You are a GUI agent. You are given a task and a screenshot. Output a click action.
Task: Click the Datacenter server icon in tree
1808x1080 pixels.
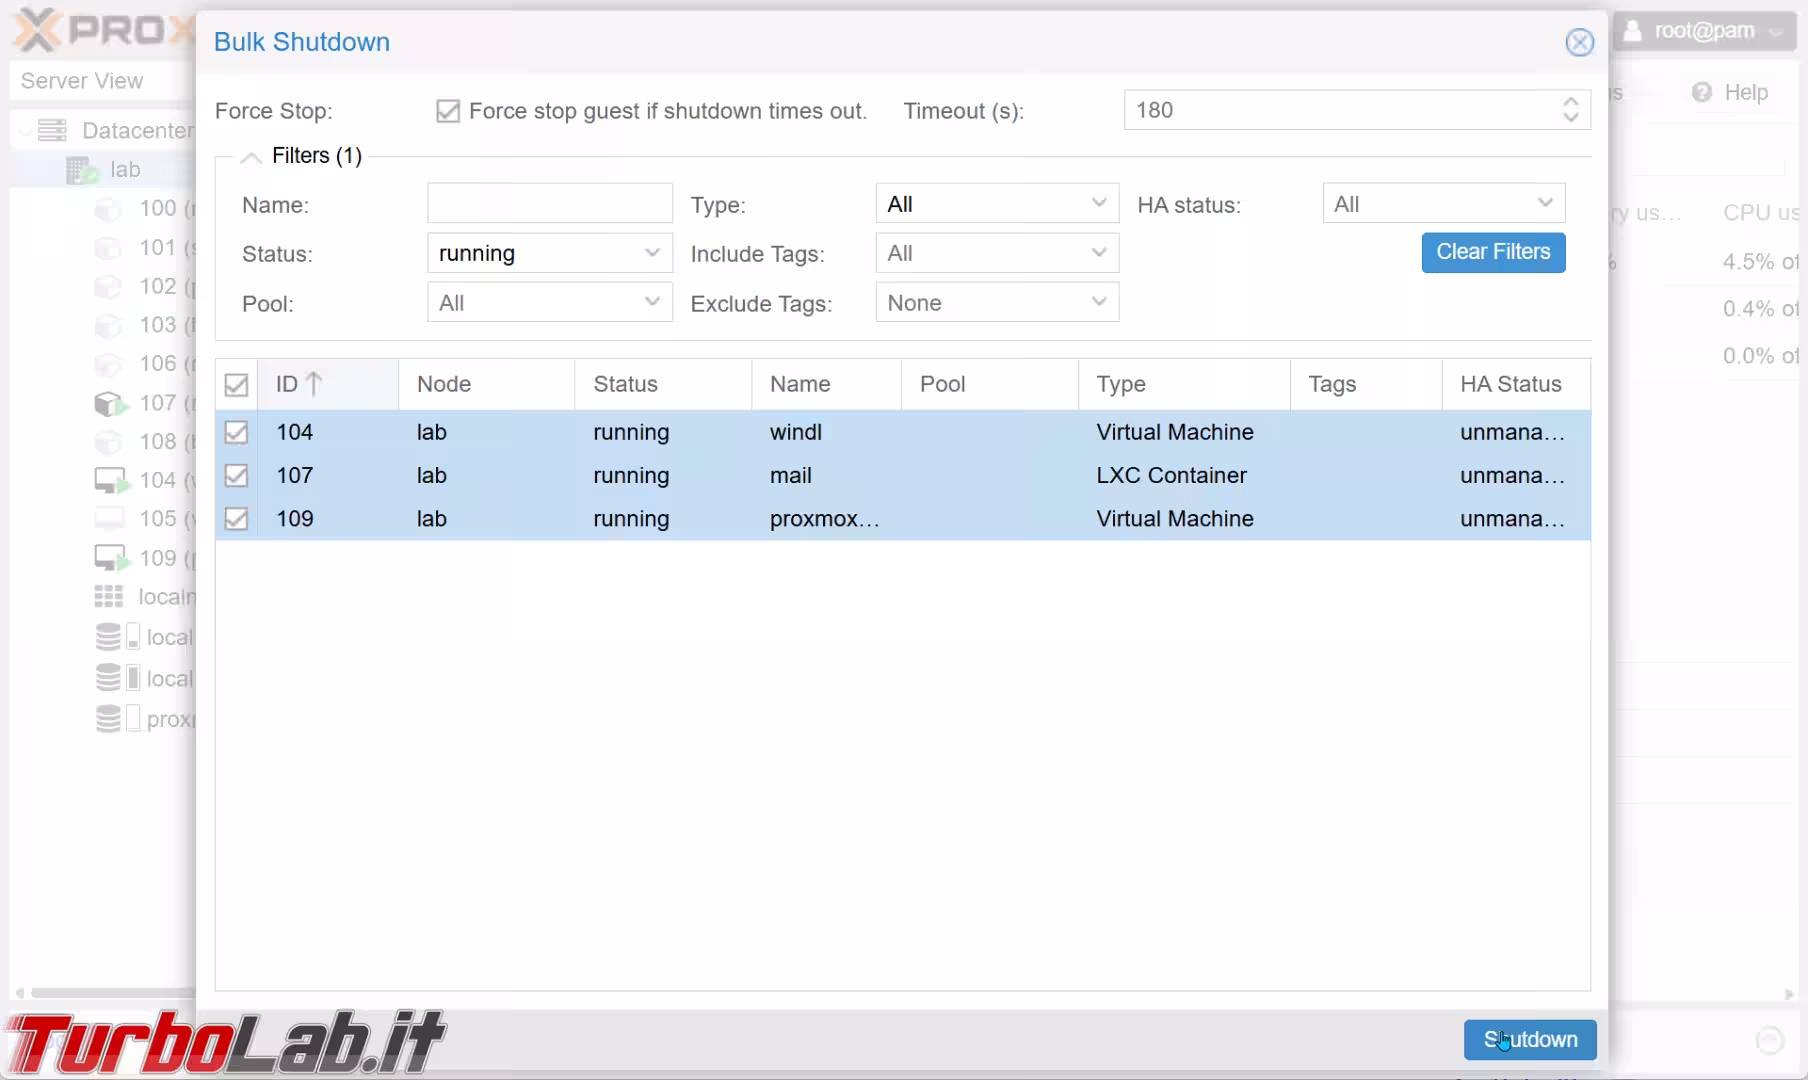(52, 130)
